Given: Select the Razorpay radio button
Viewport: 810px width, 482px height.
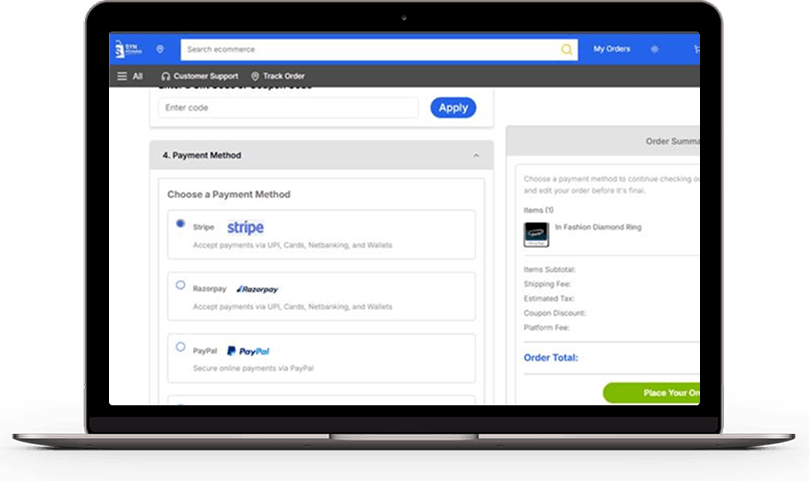Looking at the screenshot, I should 180,286.
